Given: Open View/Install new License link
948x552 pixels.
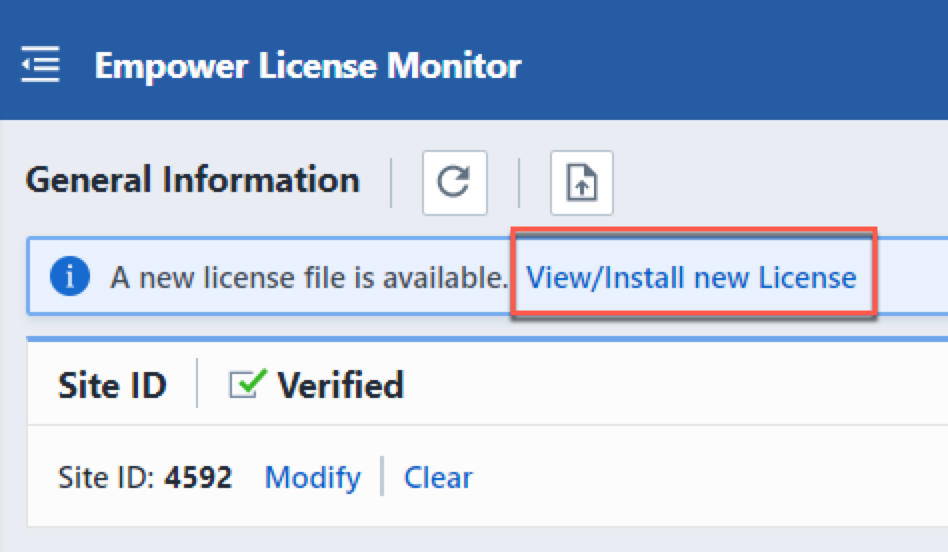Looking at the screenshot, I should coord(691,278).
